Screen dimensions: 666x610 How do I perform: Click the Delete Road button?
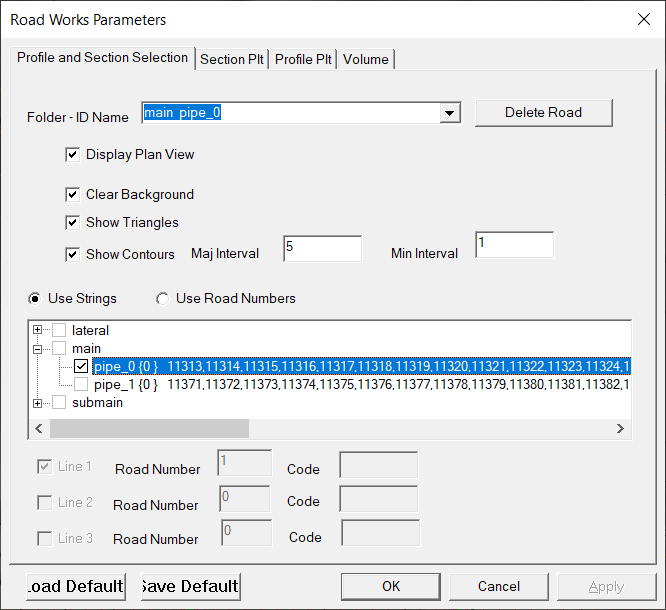(x=543, y=112)
